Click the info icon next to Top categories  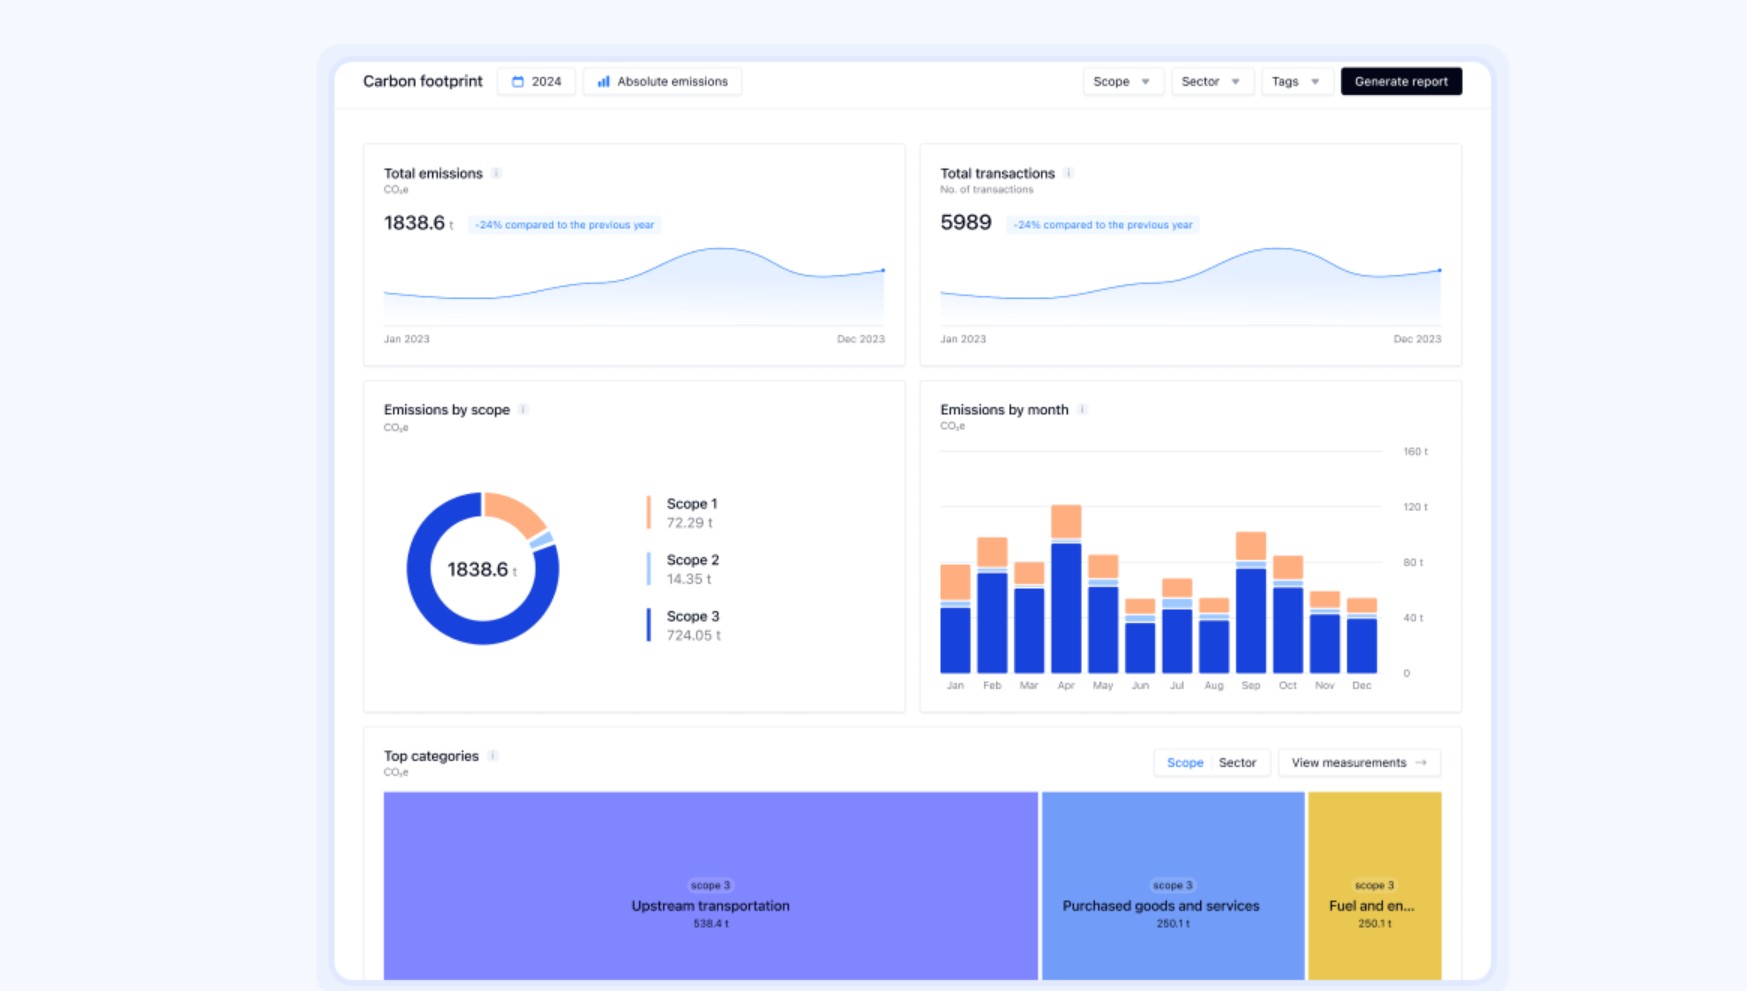(493, 756)
